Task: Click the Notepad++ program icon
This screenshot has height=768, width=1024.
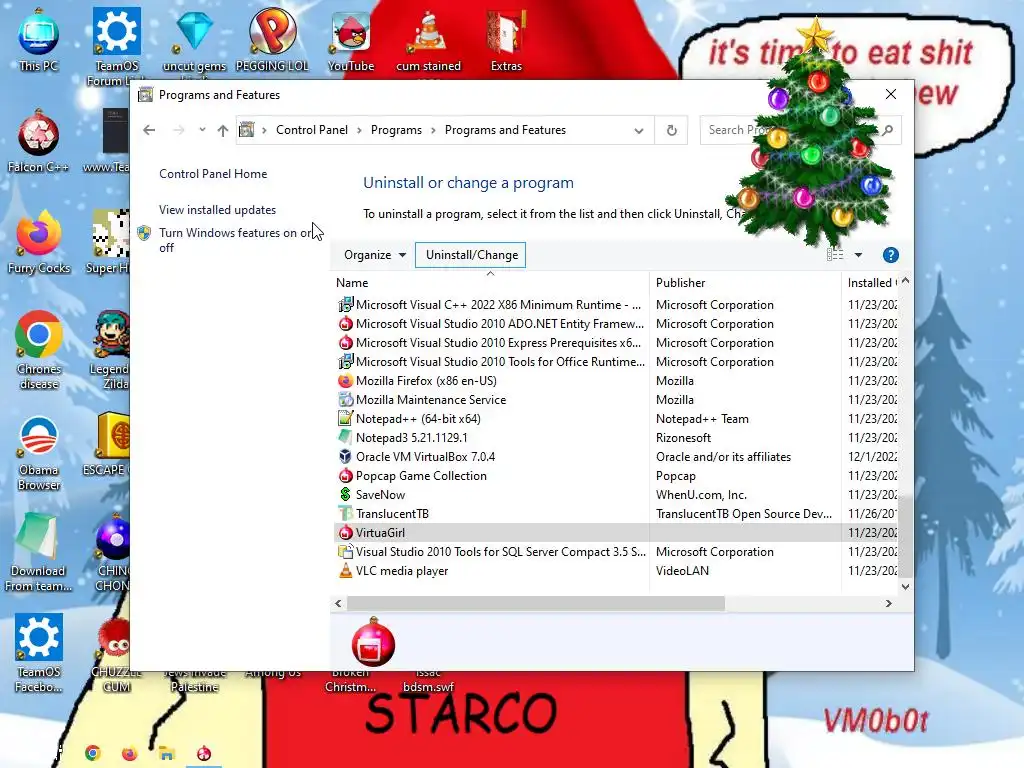Action: pos(345,419)
